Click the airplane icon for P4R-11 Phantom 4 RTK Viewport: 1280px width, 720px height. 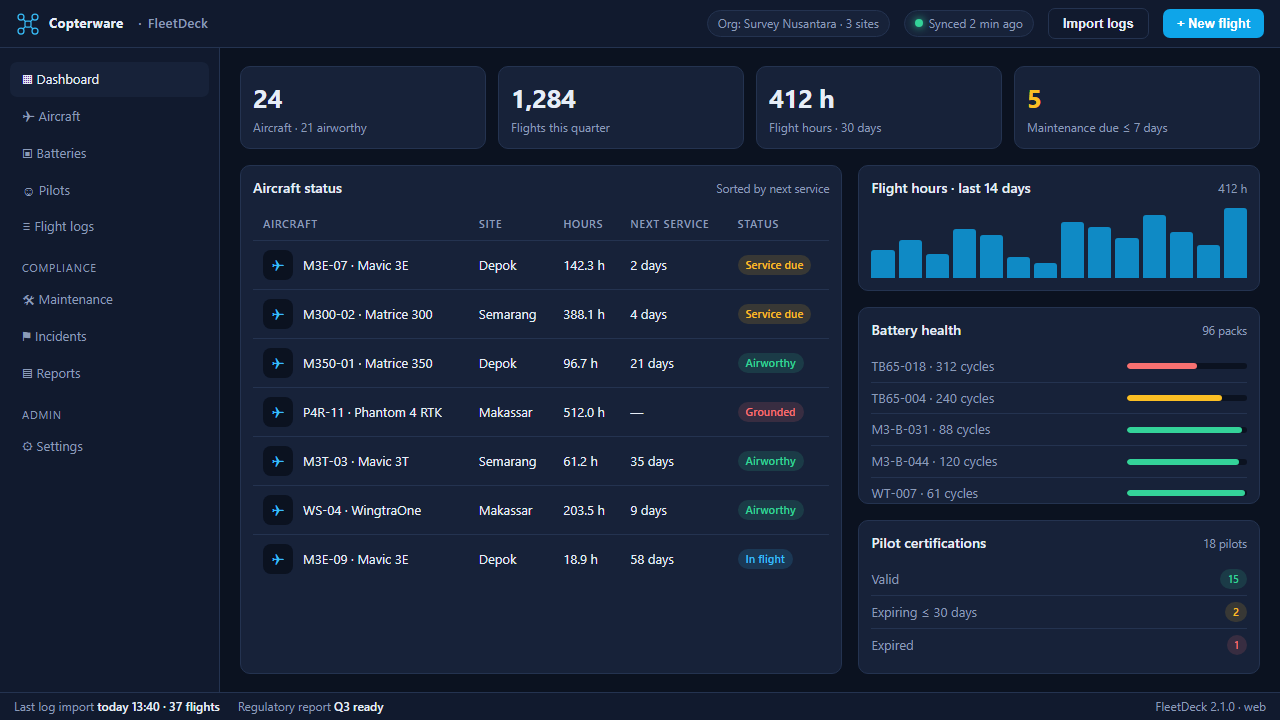(x=278, y=413)
